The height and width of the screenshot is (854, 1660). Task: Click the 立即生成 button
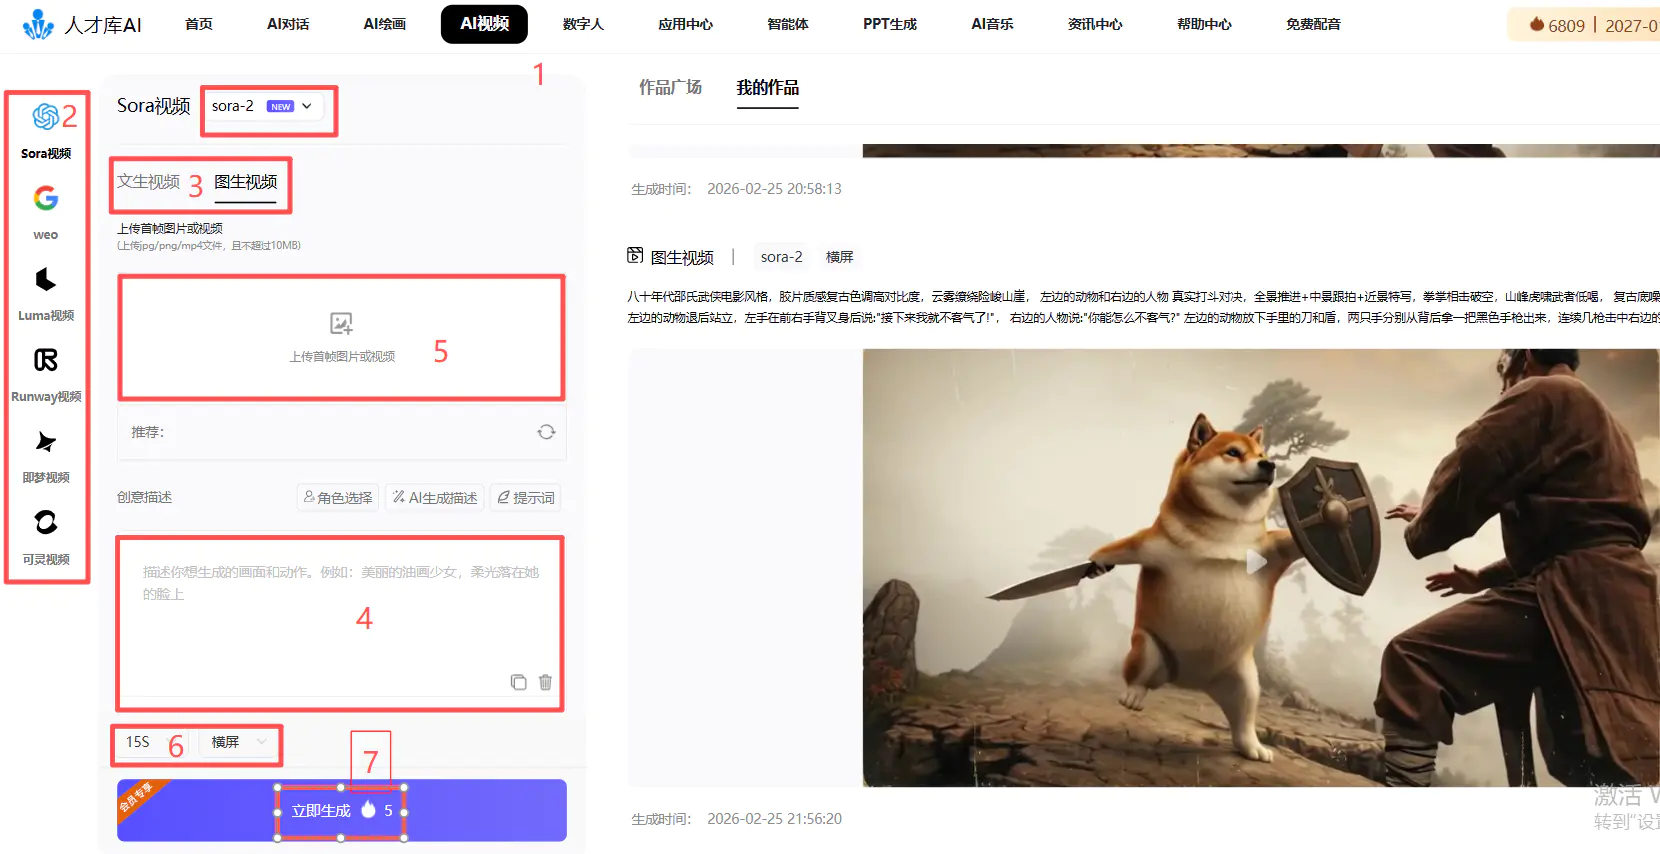[x=341, y=810]
